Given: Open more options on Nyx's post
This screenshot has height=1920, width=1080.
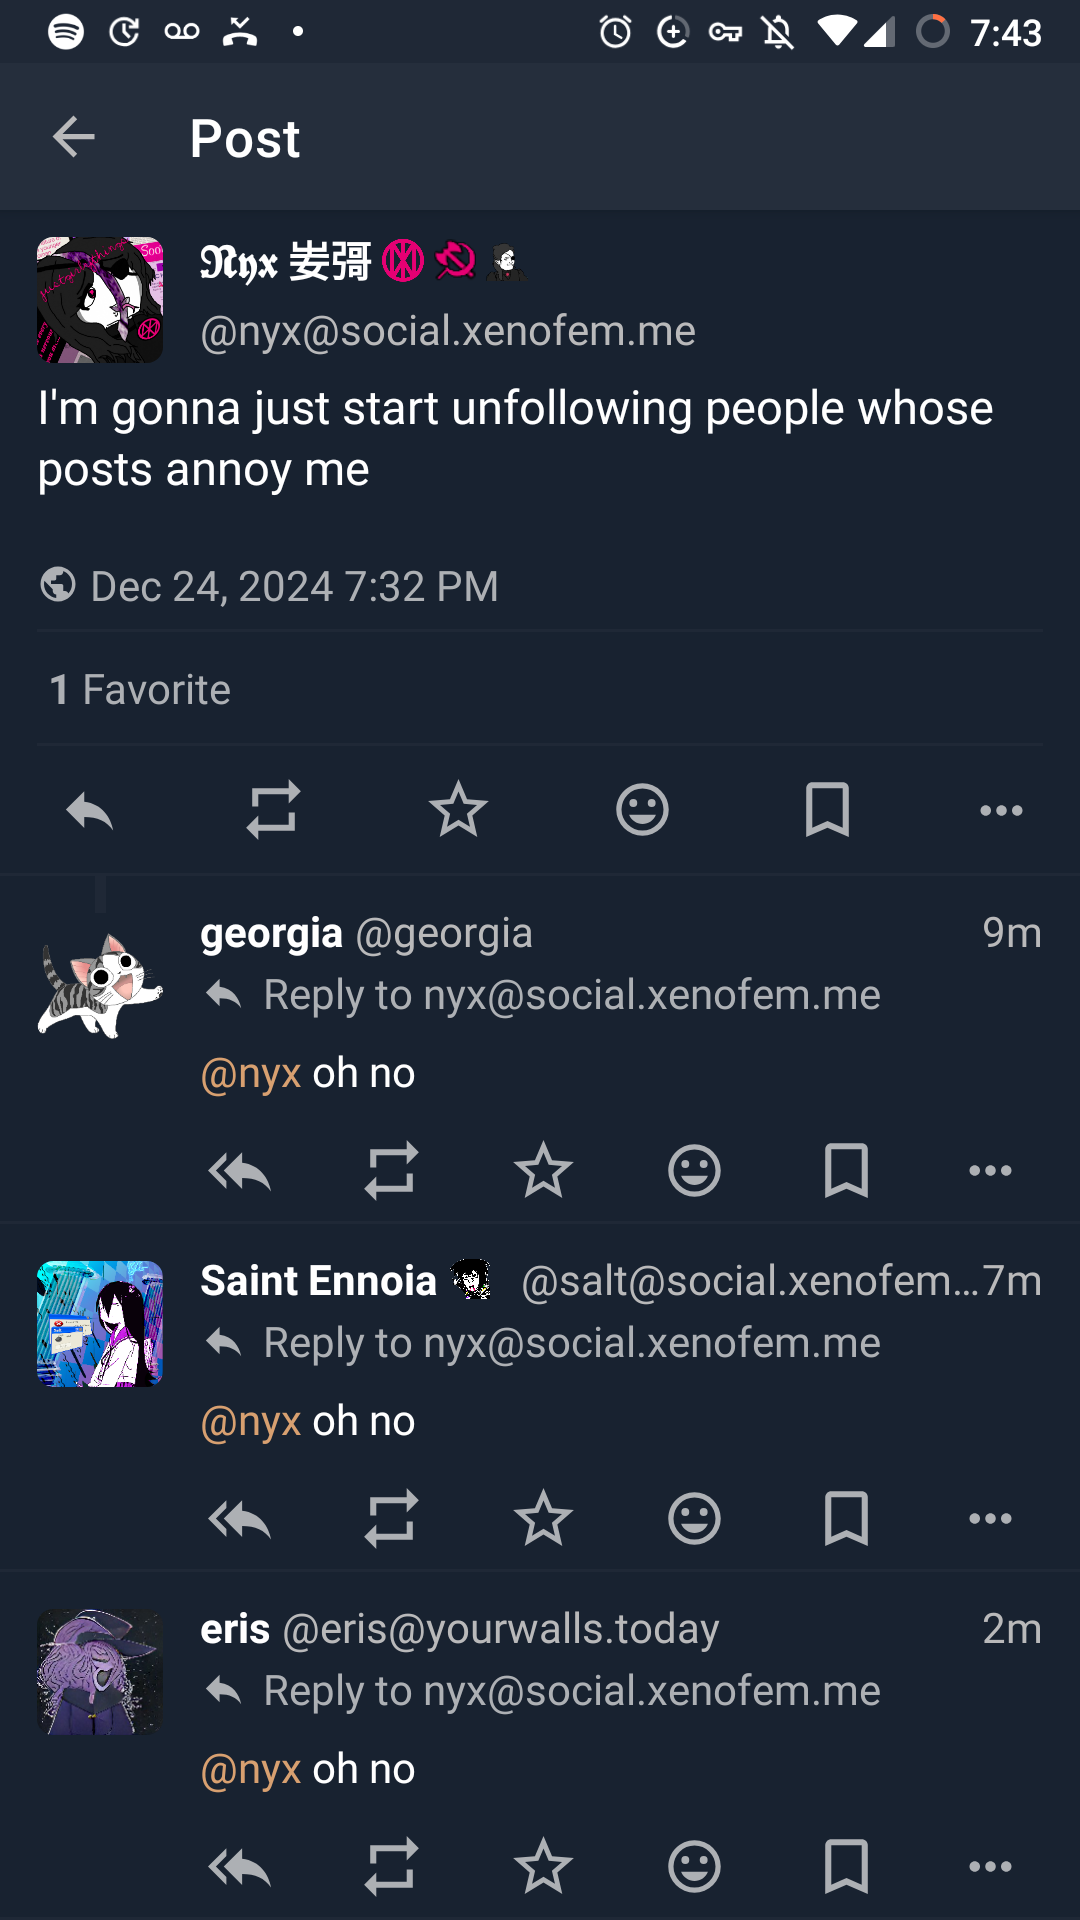Looking at the screenshot, I should [x=1001, y=810].
